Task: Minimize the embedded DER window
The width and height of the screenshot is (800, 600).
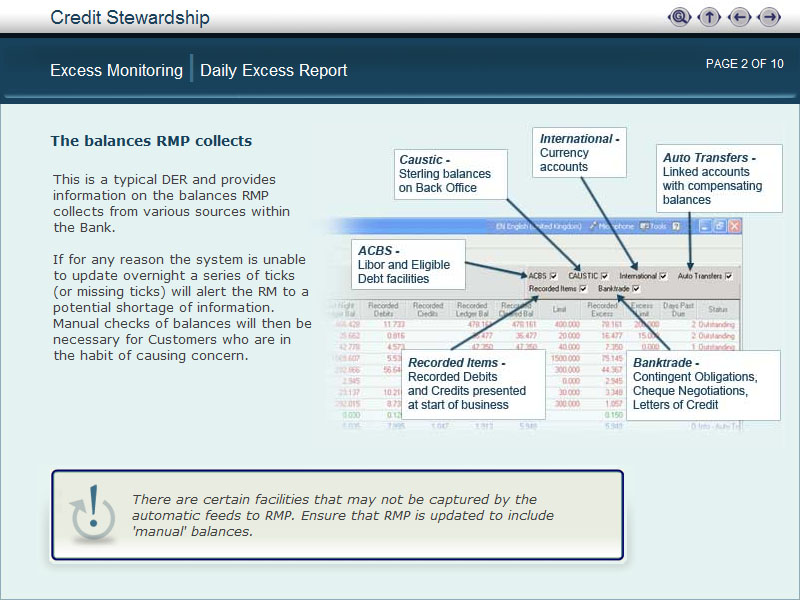Action: click(705, 226)
